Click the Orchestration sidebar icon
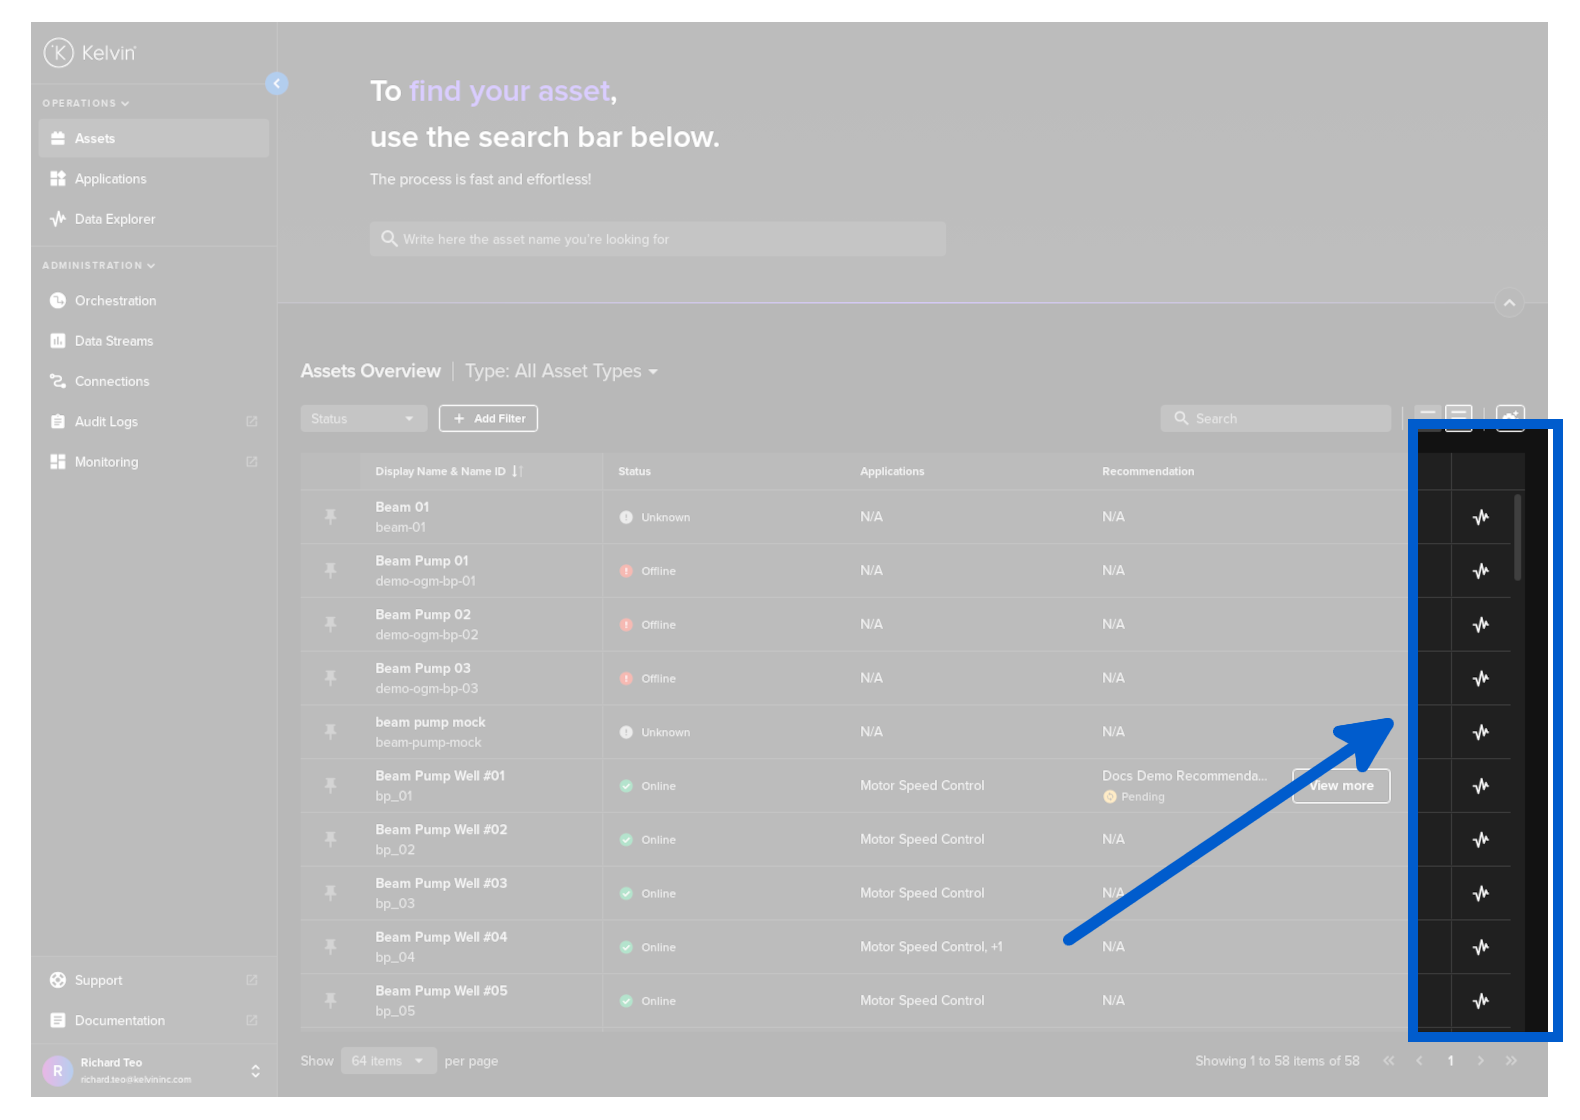This screenshot has width=1580, height=1120. click(x=58, y=301)
